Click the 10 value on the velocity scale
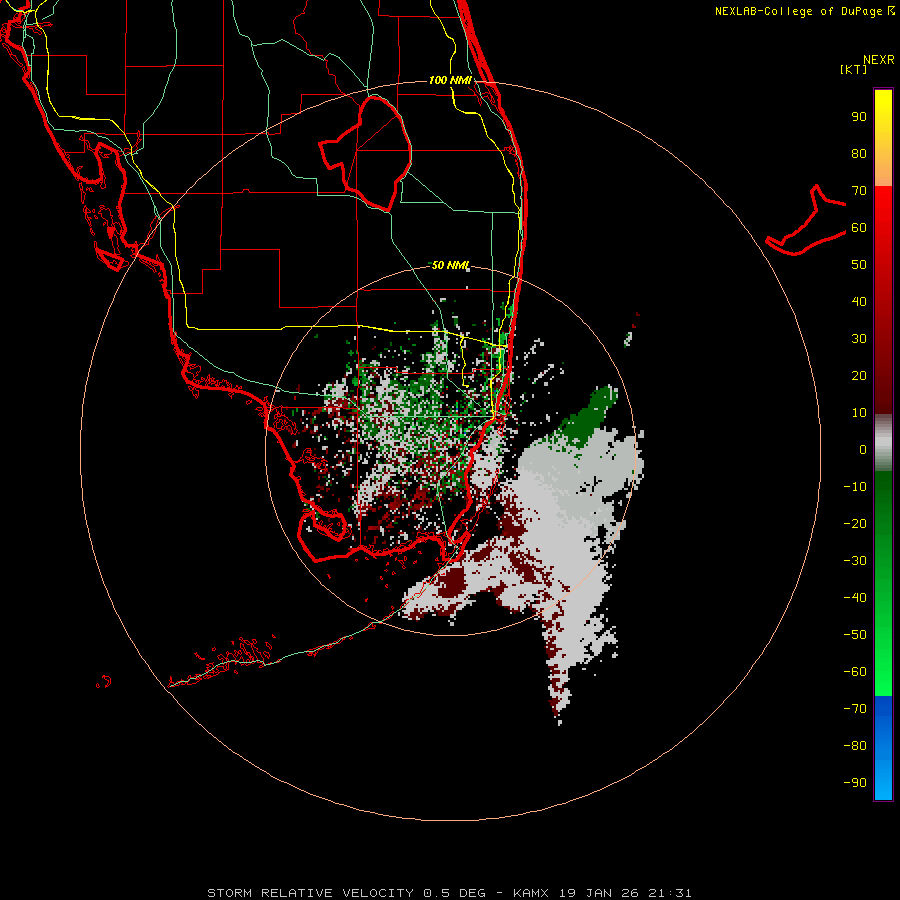The width and height of the screenshot is (900, 900). click(x=859, y=413)
